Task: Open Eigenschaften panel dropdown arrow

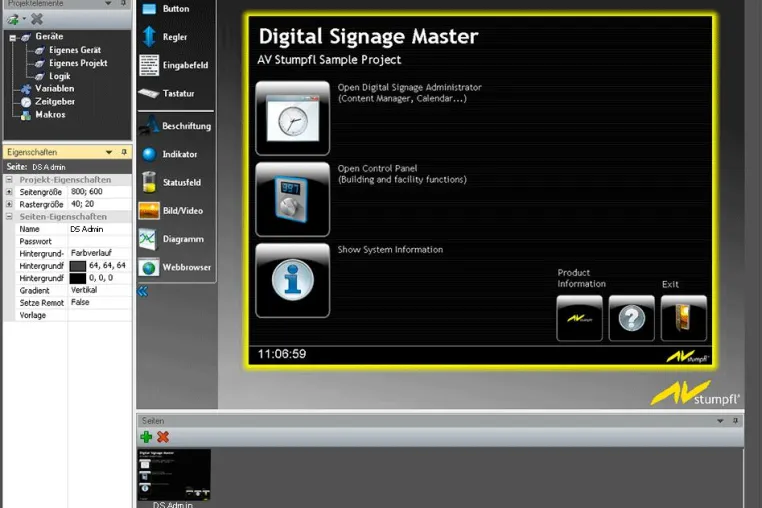Action: pyautogui.click(x=109, y=152)
